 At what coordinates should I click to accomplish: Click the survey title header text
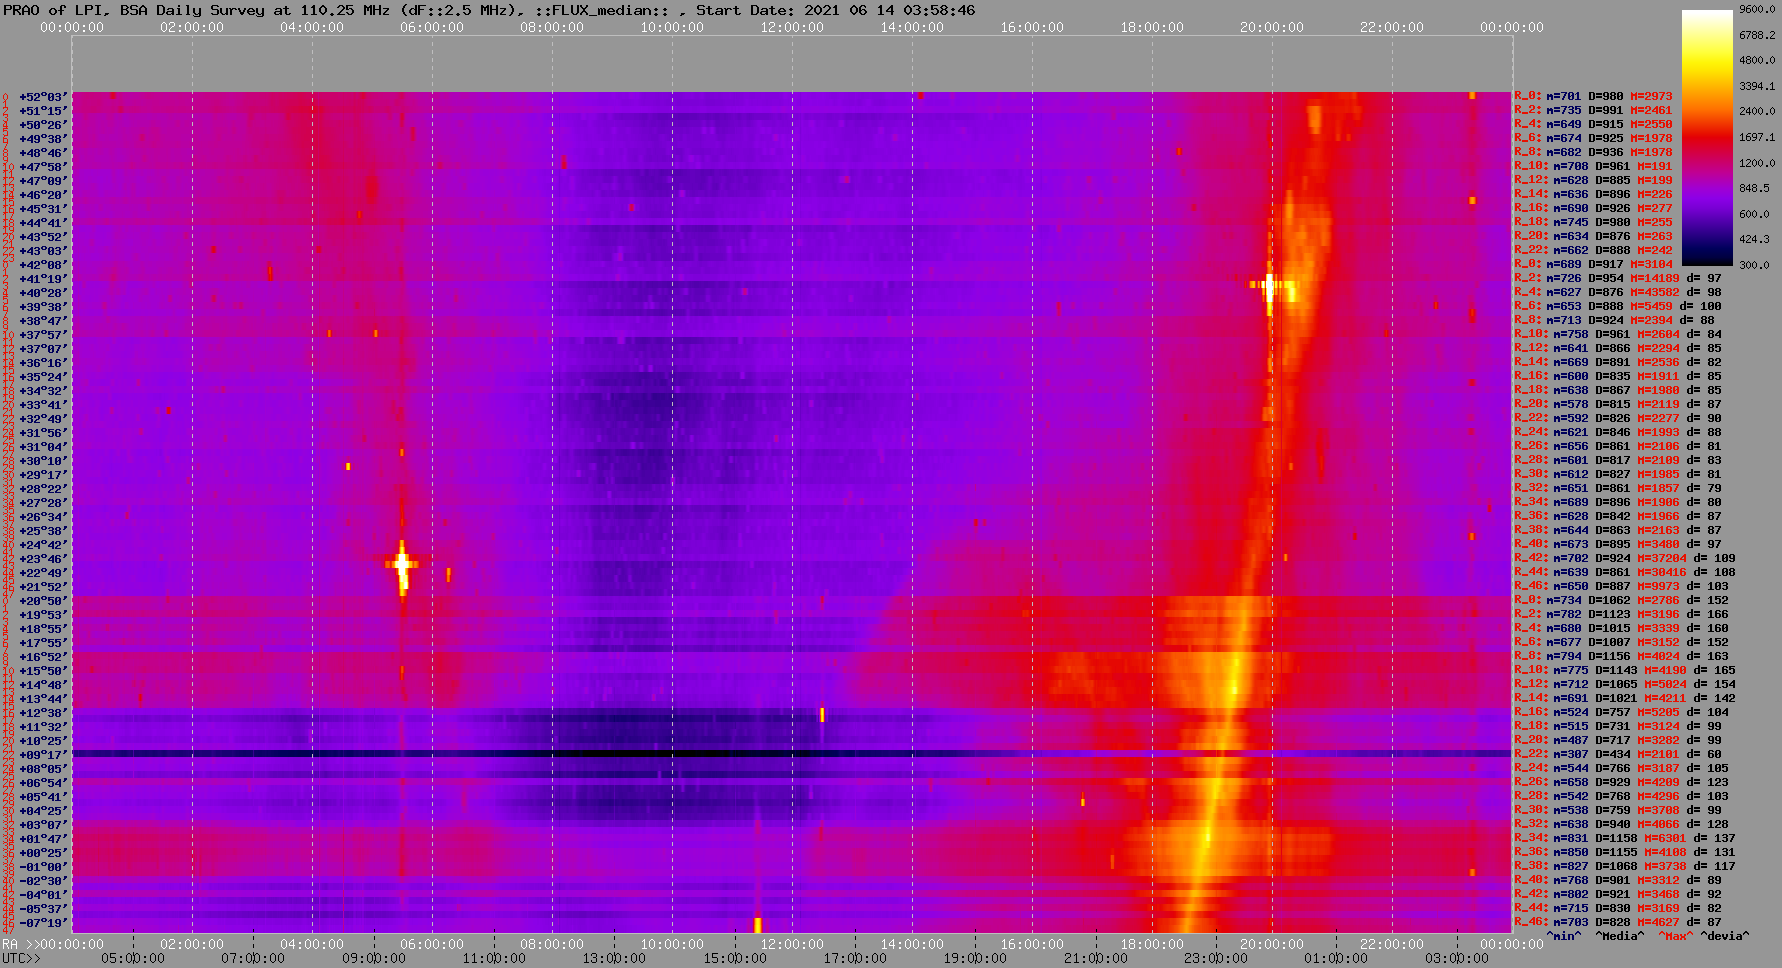489,10
